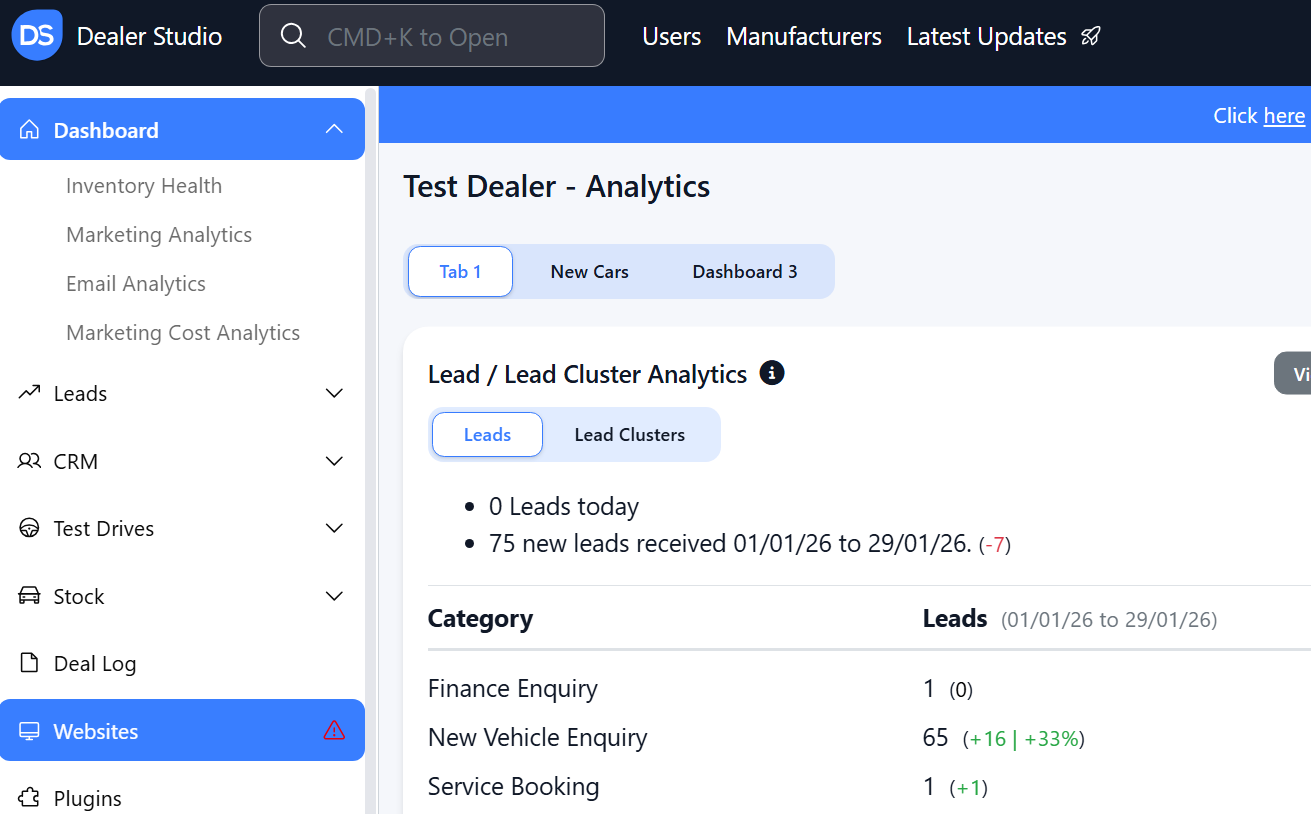Image resolution: width=1311 pixels, height=814 pixels.
Task: Collapse the Dashboard section chevron
Action: pos(335,130)
